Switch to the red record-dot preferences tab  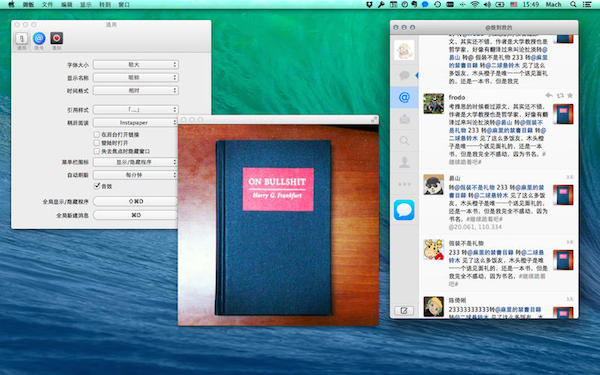tap(57, 39)
